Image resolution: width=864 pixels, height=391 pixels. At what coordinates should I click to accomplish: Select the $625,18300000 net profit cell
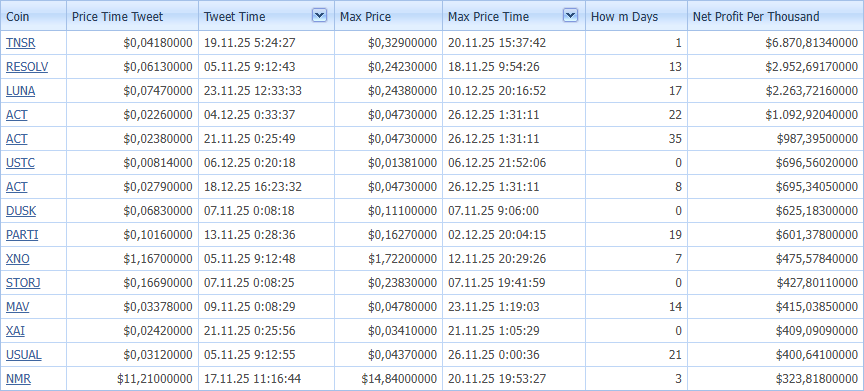[x=776, y=211]
